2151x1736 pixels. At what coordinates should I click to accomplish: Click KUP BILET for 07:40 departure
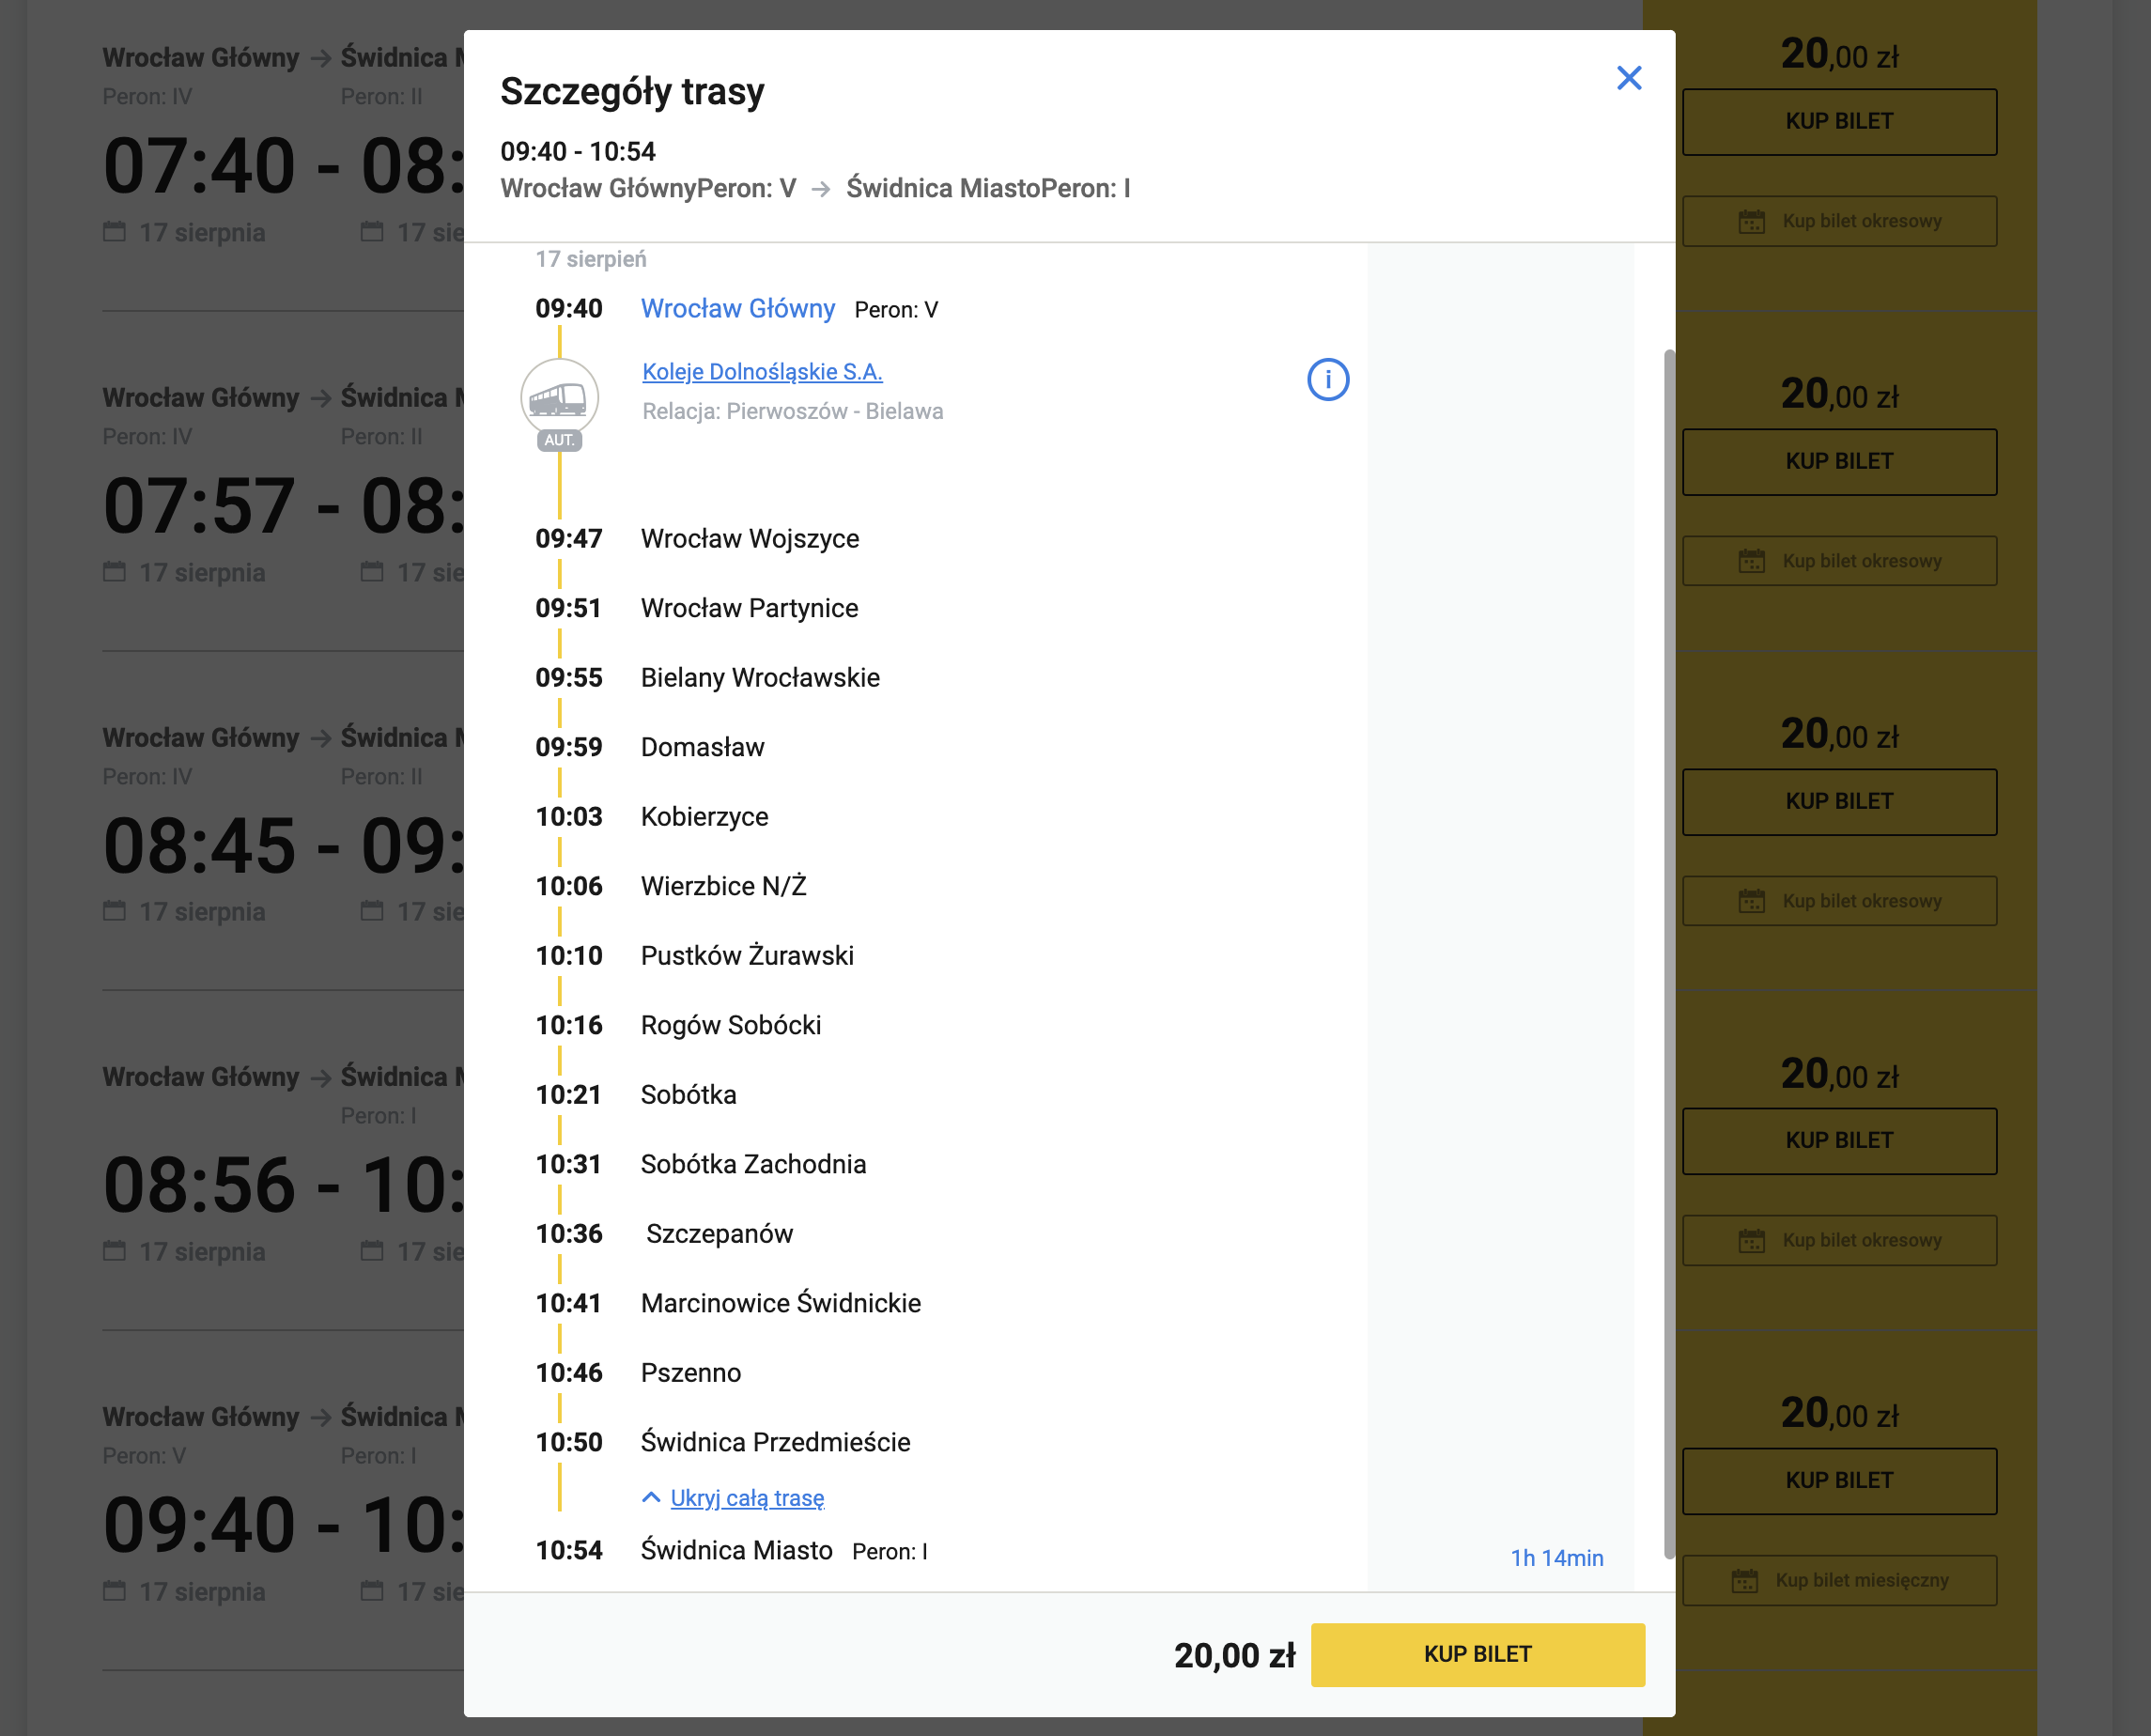tap(1837, 120)
